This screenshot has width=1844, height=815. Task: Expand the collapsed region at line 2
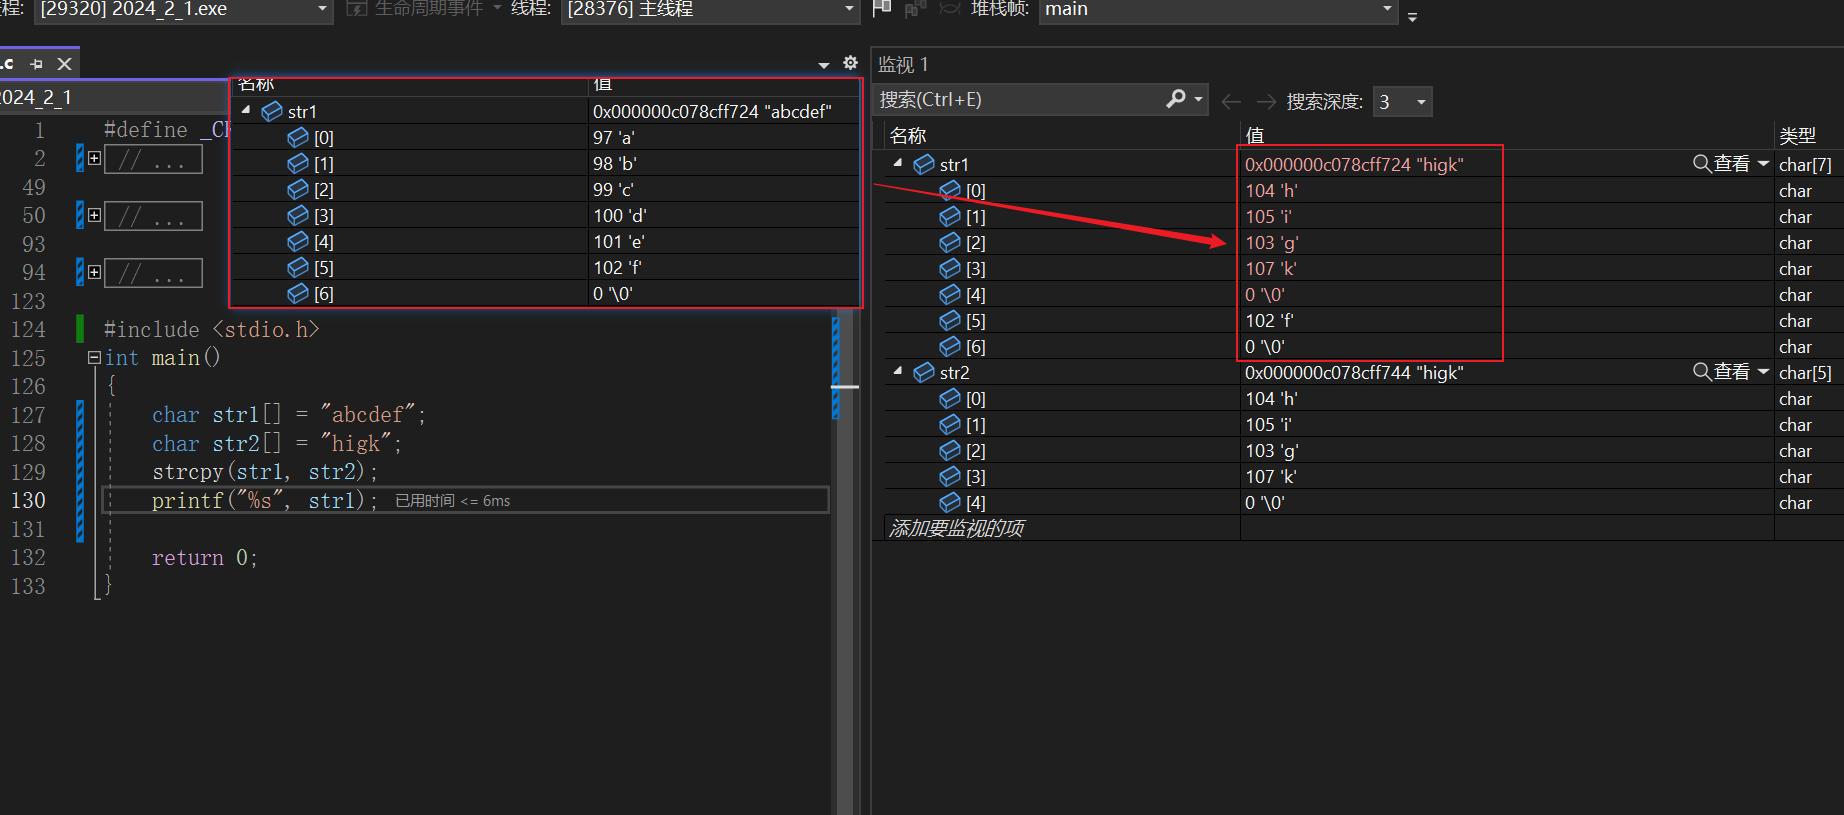click(94, 158)
